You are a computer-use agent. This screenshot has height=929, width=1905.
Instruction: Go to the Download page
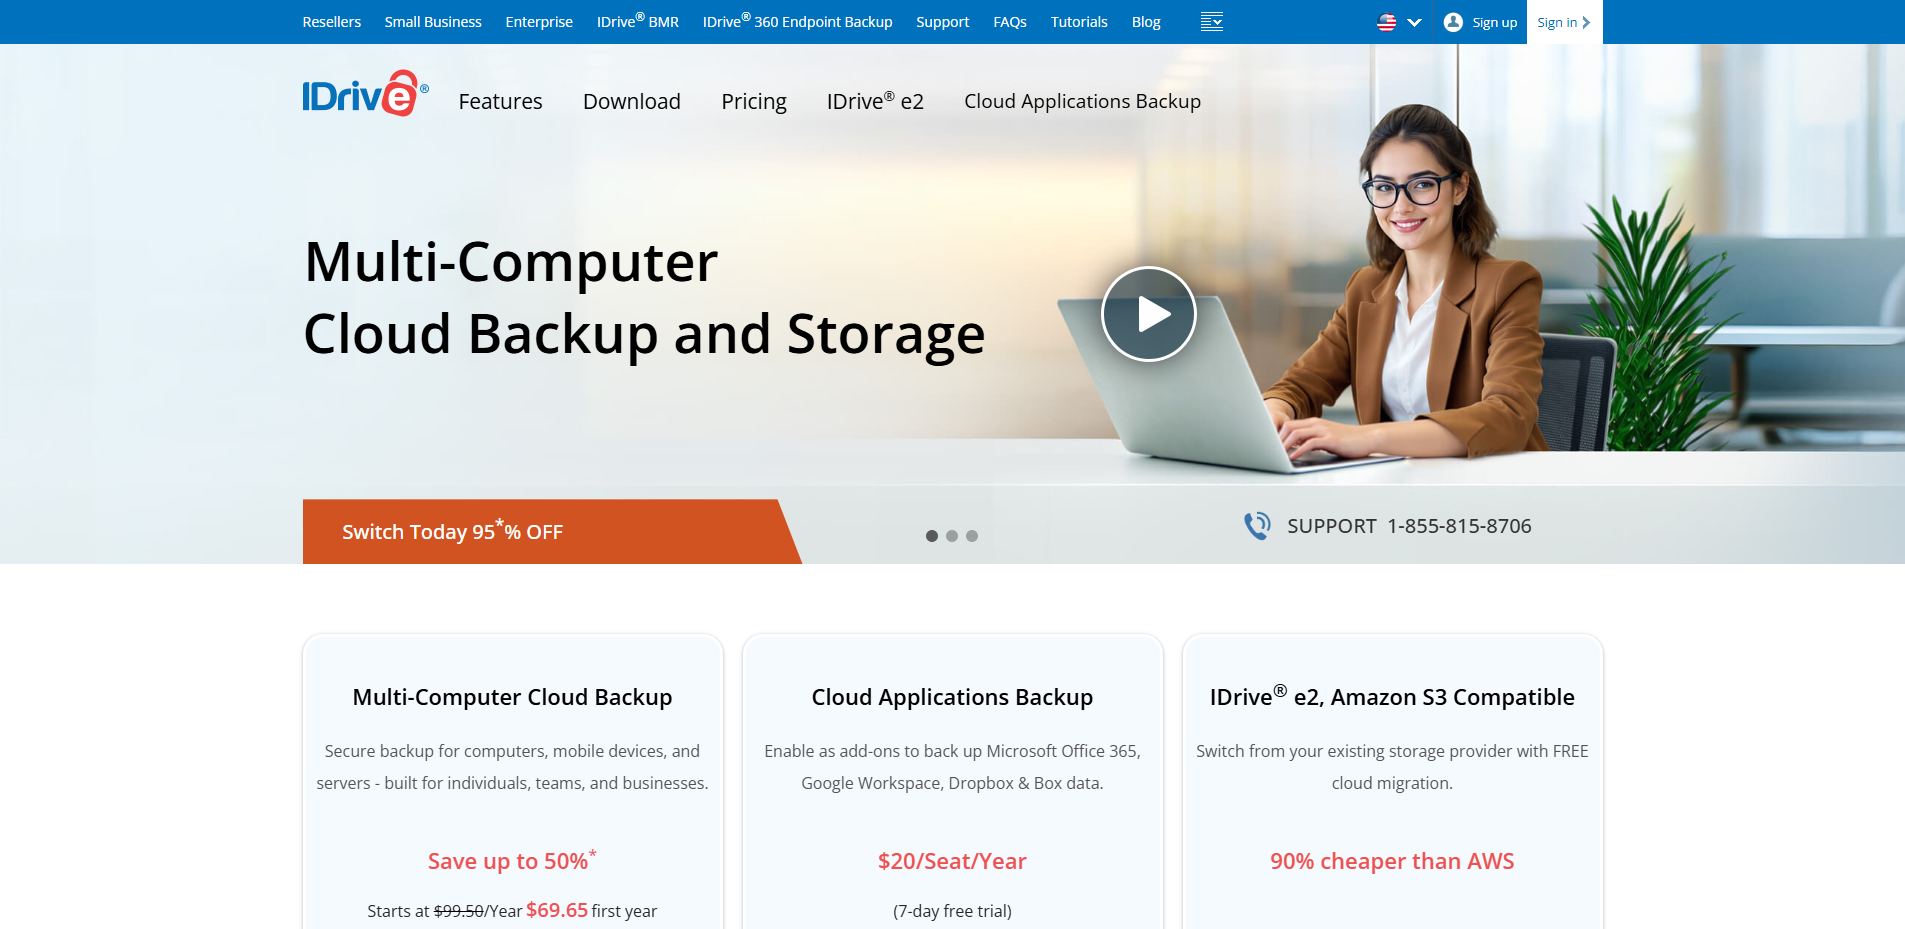click(x=631, y=101)
